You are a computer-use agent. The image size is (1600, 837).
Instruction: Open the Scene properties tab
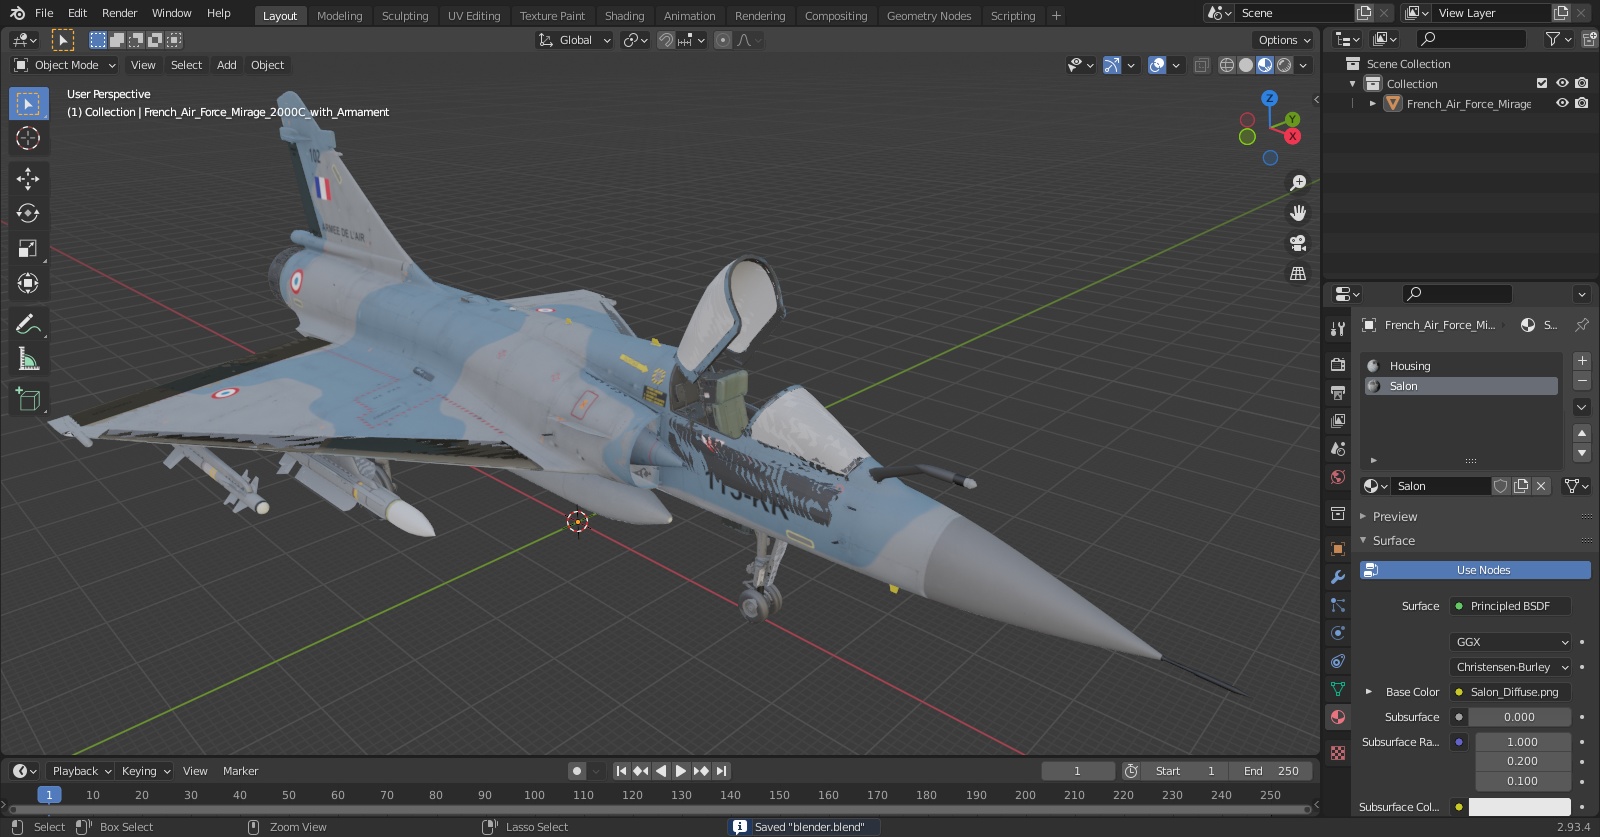(1338, 448)
